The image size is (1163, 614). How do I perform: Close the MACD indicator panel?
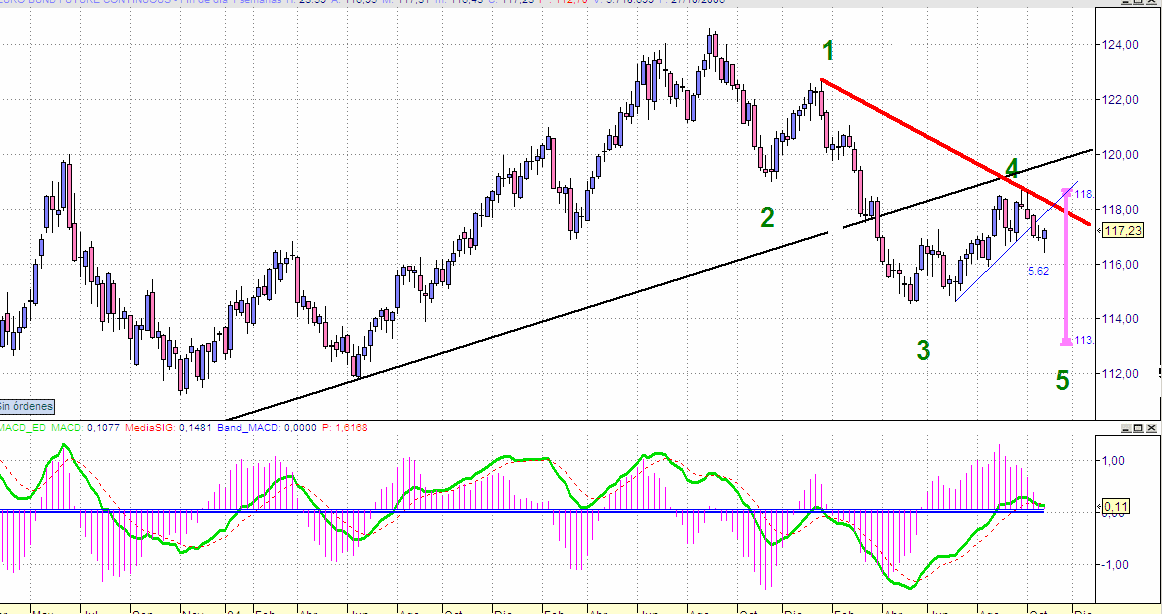[1151, 428]
